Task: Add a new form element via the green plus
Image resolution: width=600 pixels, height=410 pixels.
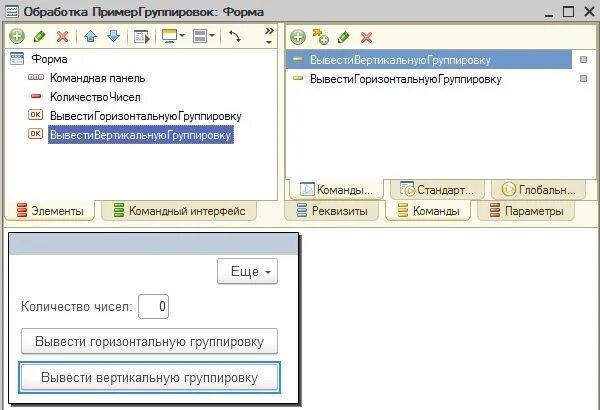Action: tap(17, 37)
